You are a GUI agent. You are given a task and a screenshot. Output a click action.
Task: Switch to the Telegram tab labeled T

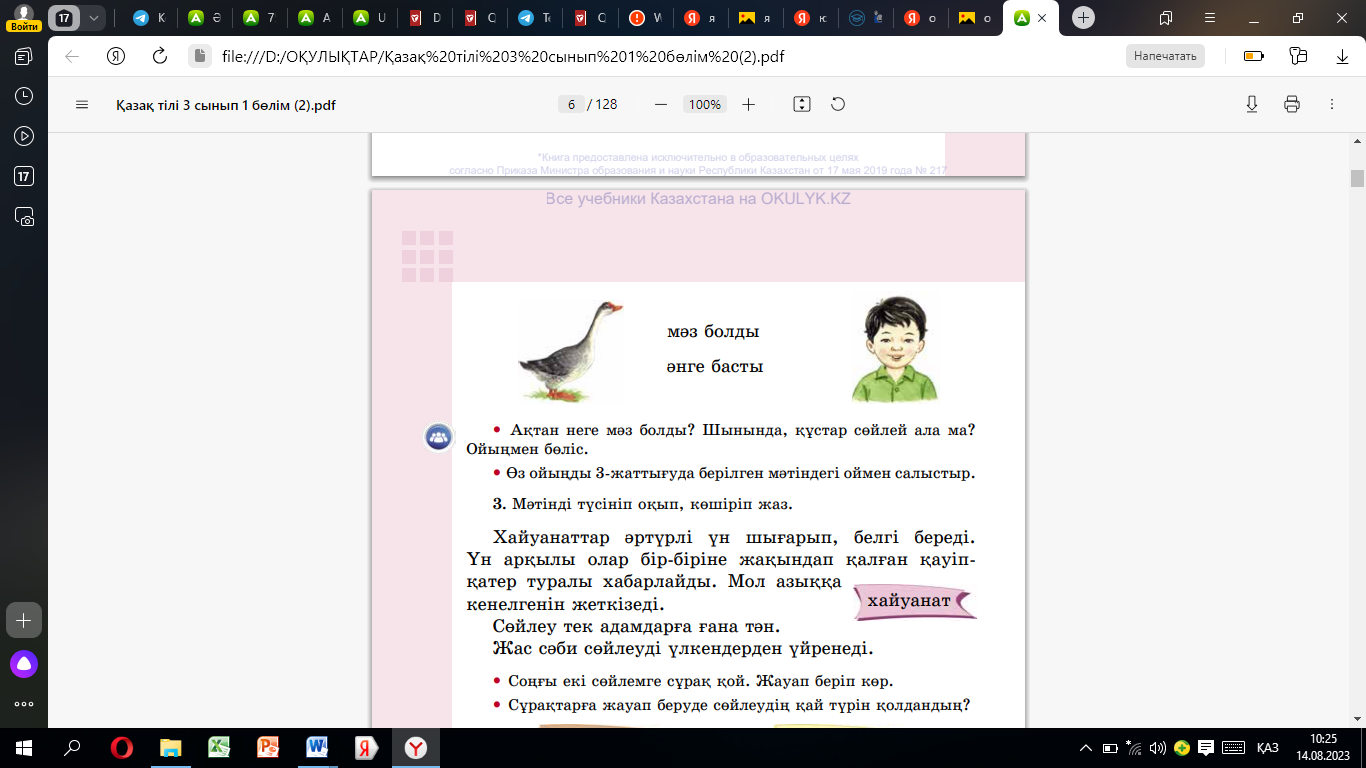[x=534, y=18]
